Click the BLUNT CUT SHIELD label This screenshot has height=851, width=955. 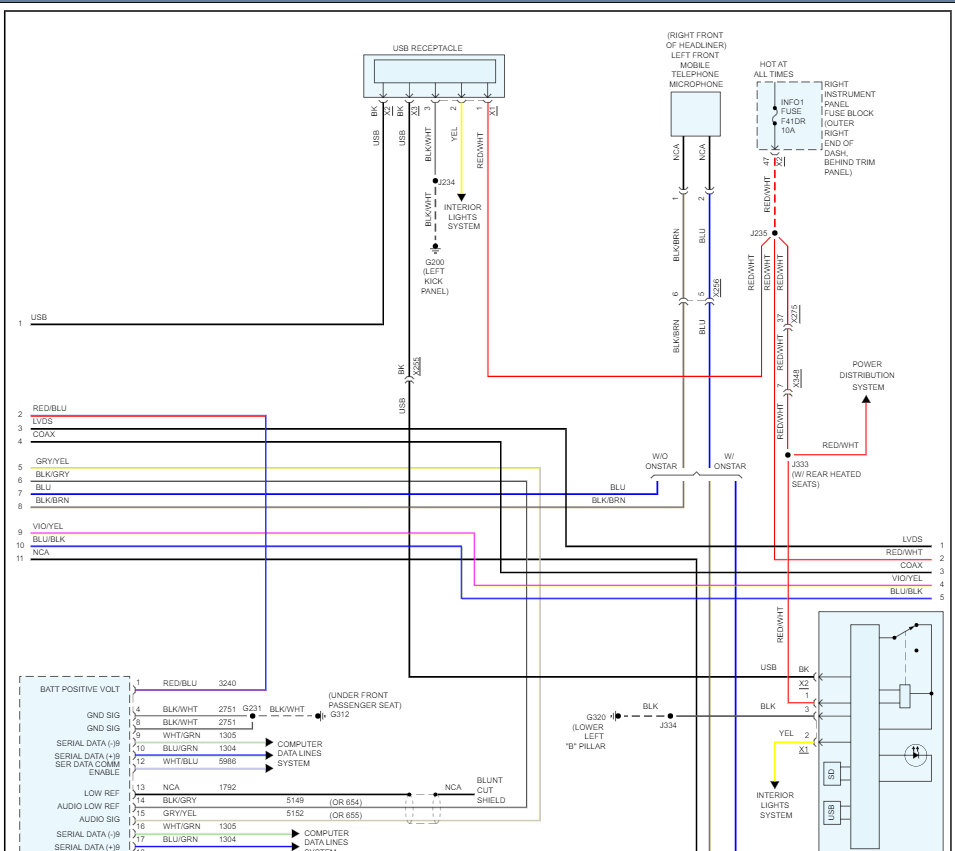[x=490, y=790]
